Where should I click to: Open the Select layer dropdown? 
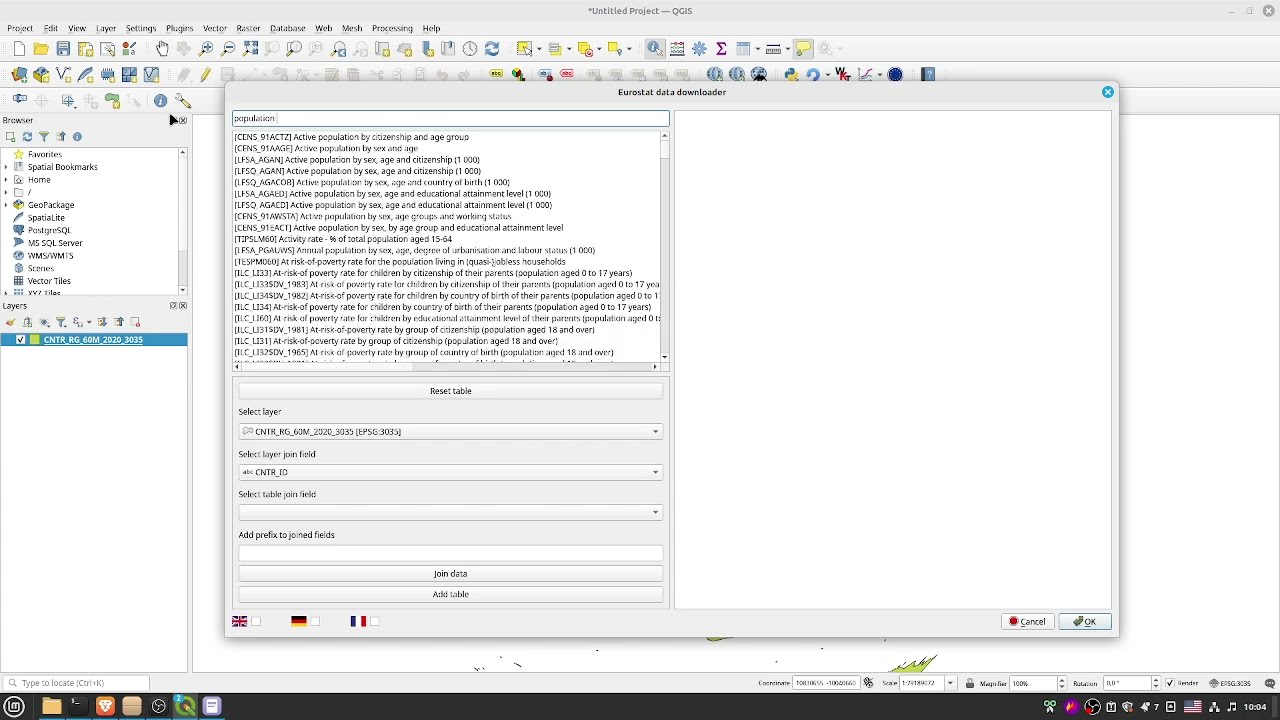(450, 431)
